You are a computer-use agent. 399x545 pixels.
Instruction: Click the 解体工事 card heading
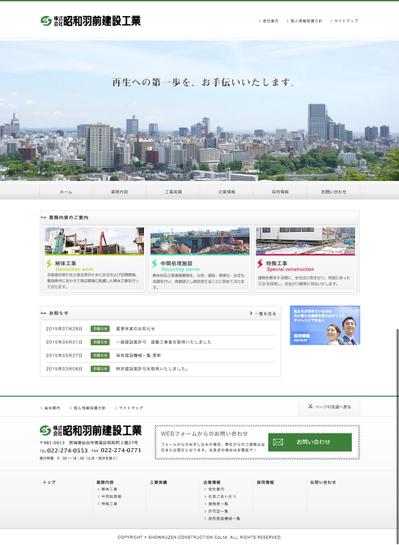pyautogui.click(x=66, y=263)
